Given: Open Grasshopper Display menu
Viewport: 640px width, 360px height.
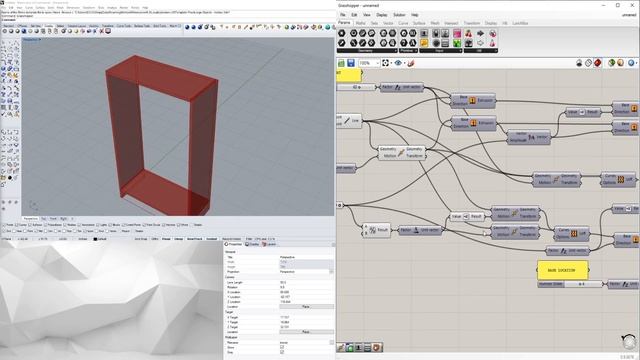Looking at the screenshot, I should tap(382, 15).
